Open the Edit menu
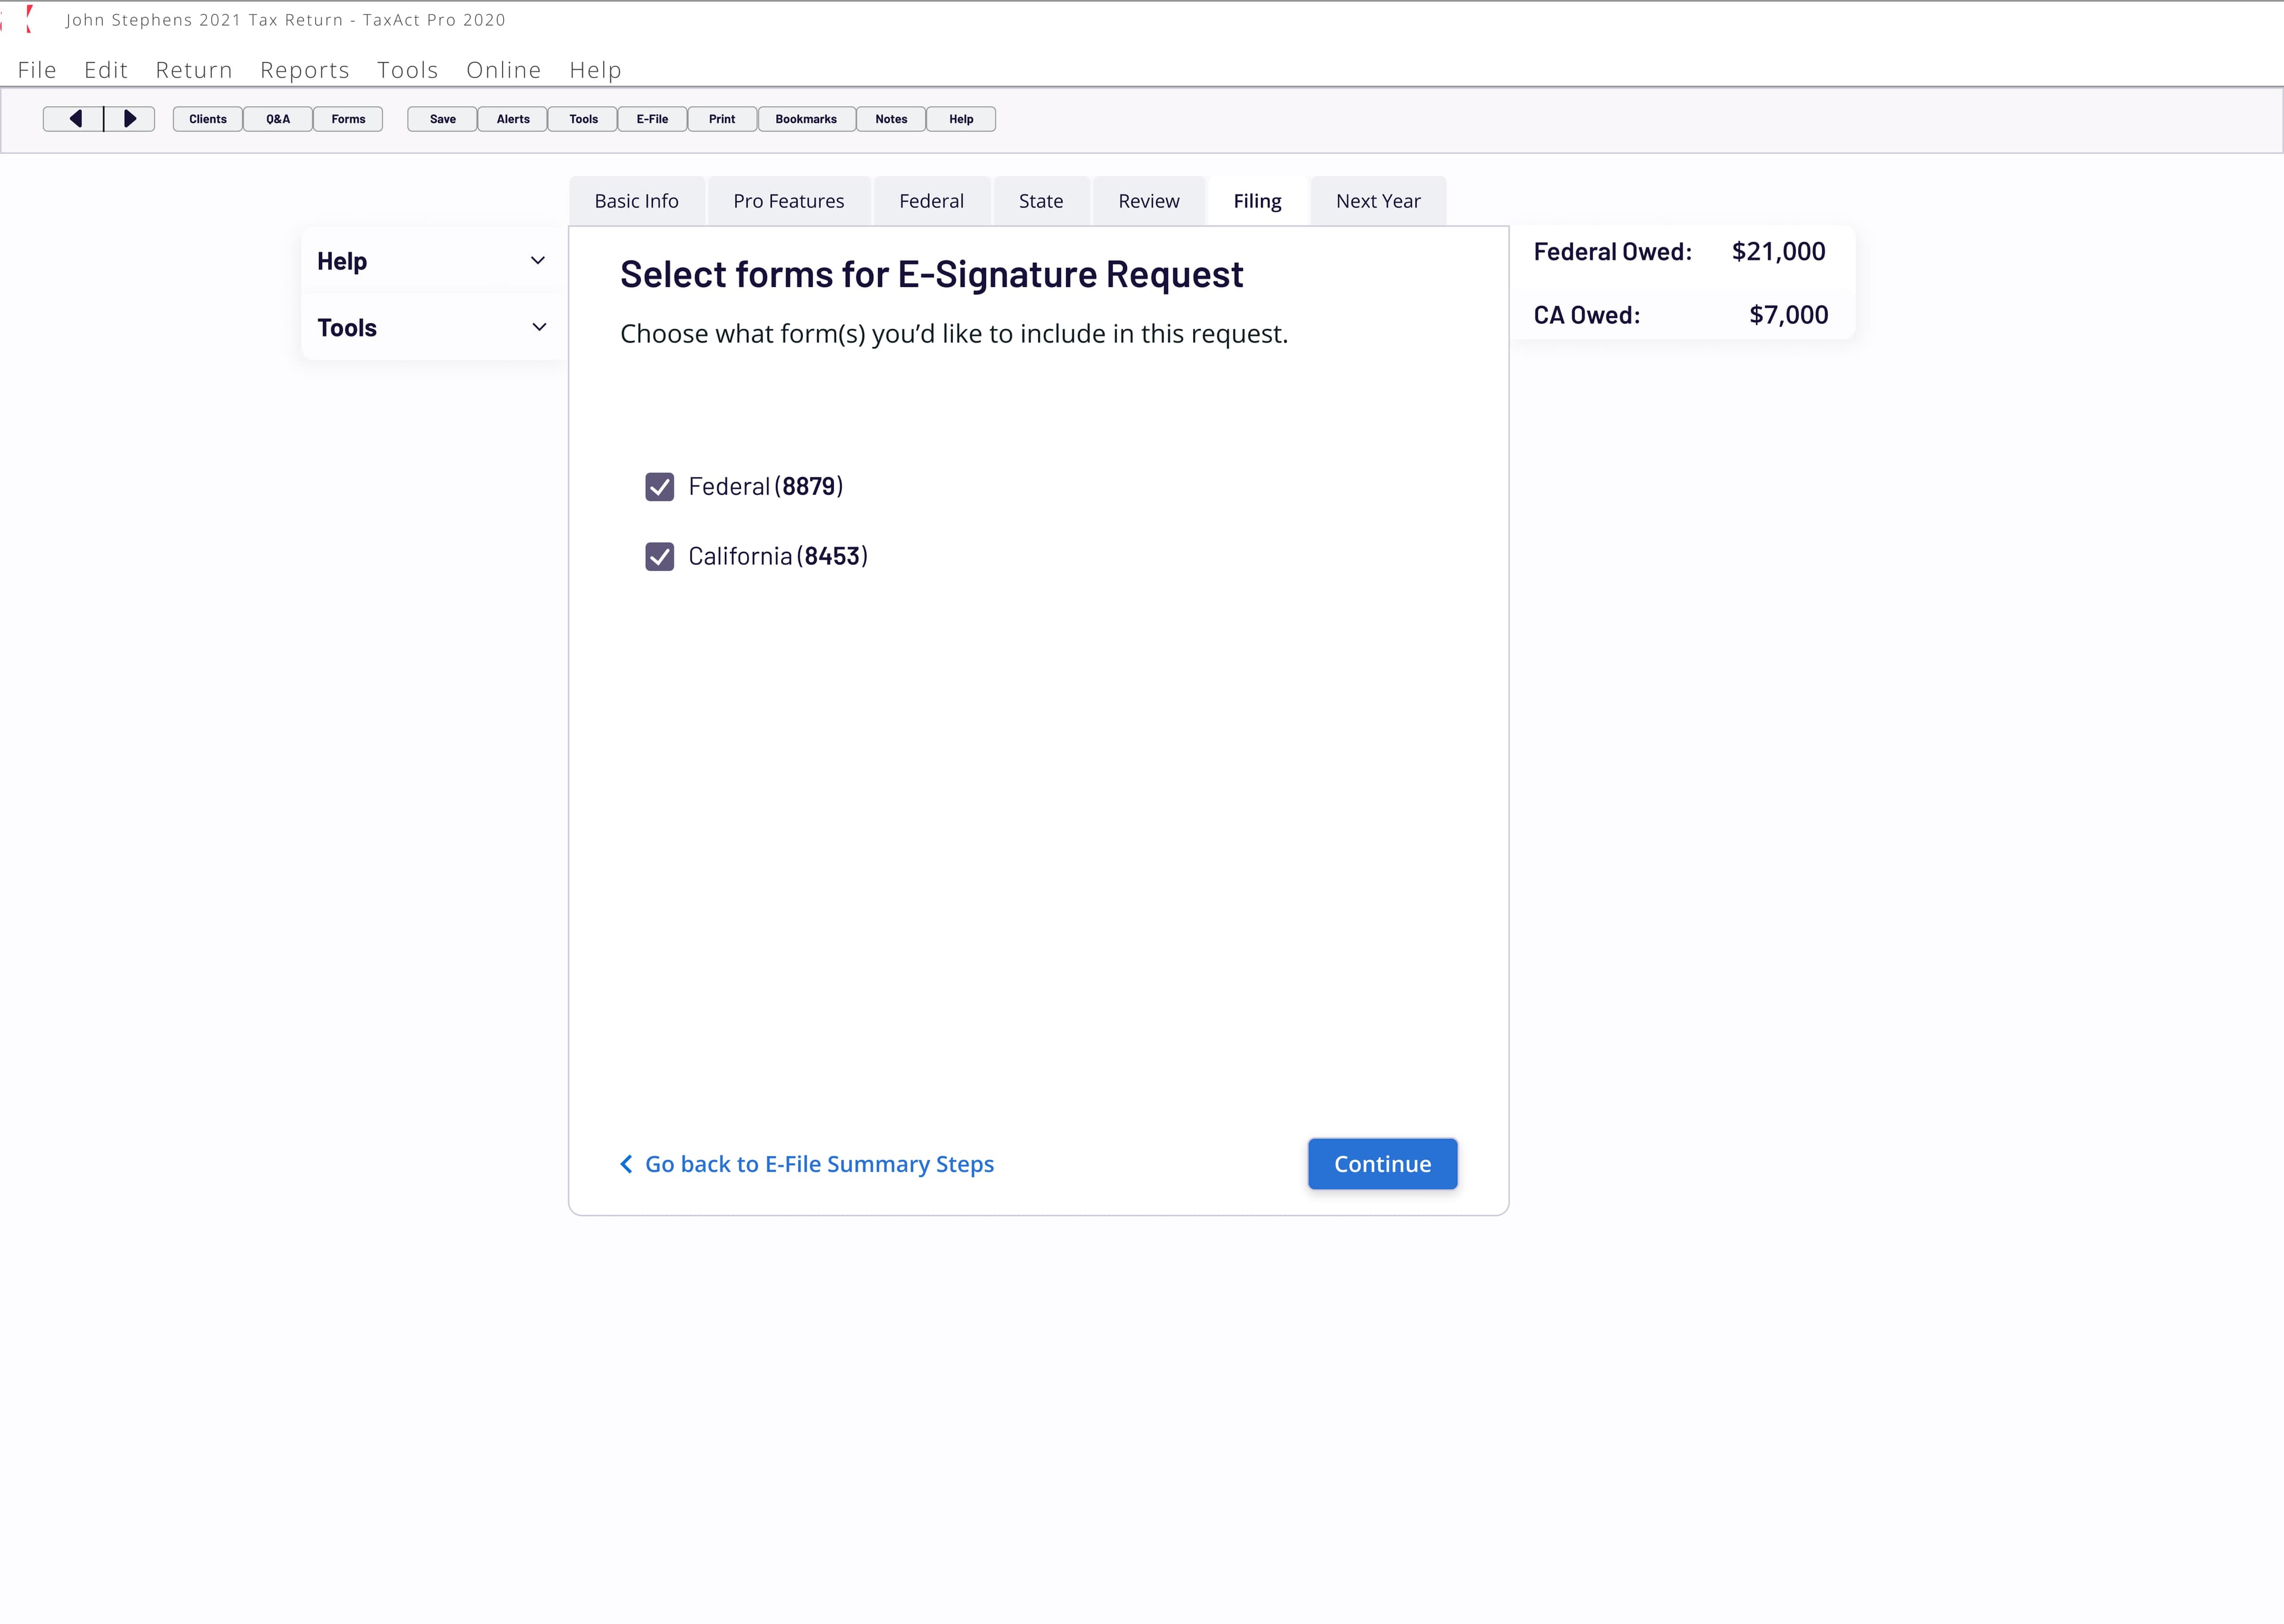Viewport: 2284px width, 1624px height. tap(106, 70)
